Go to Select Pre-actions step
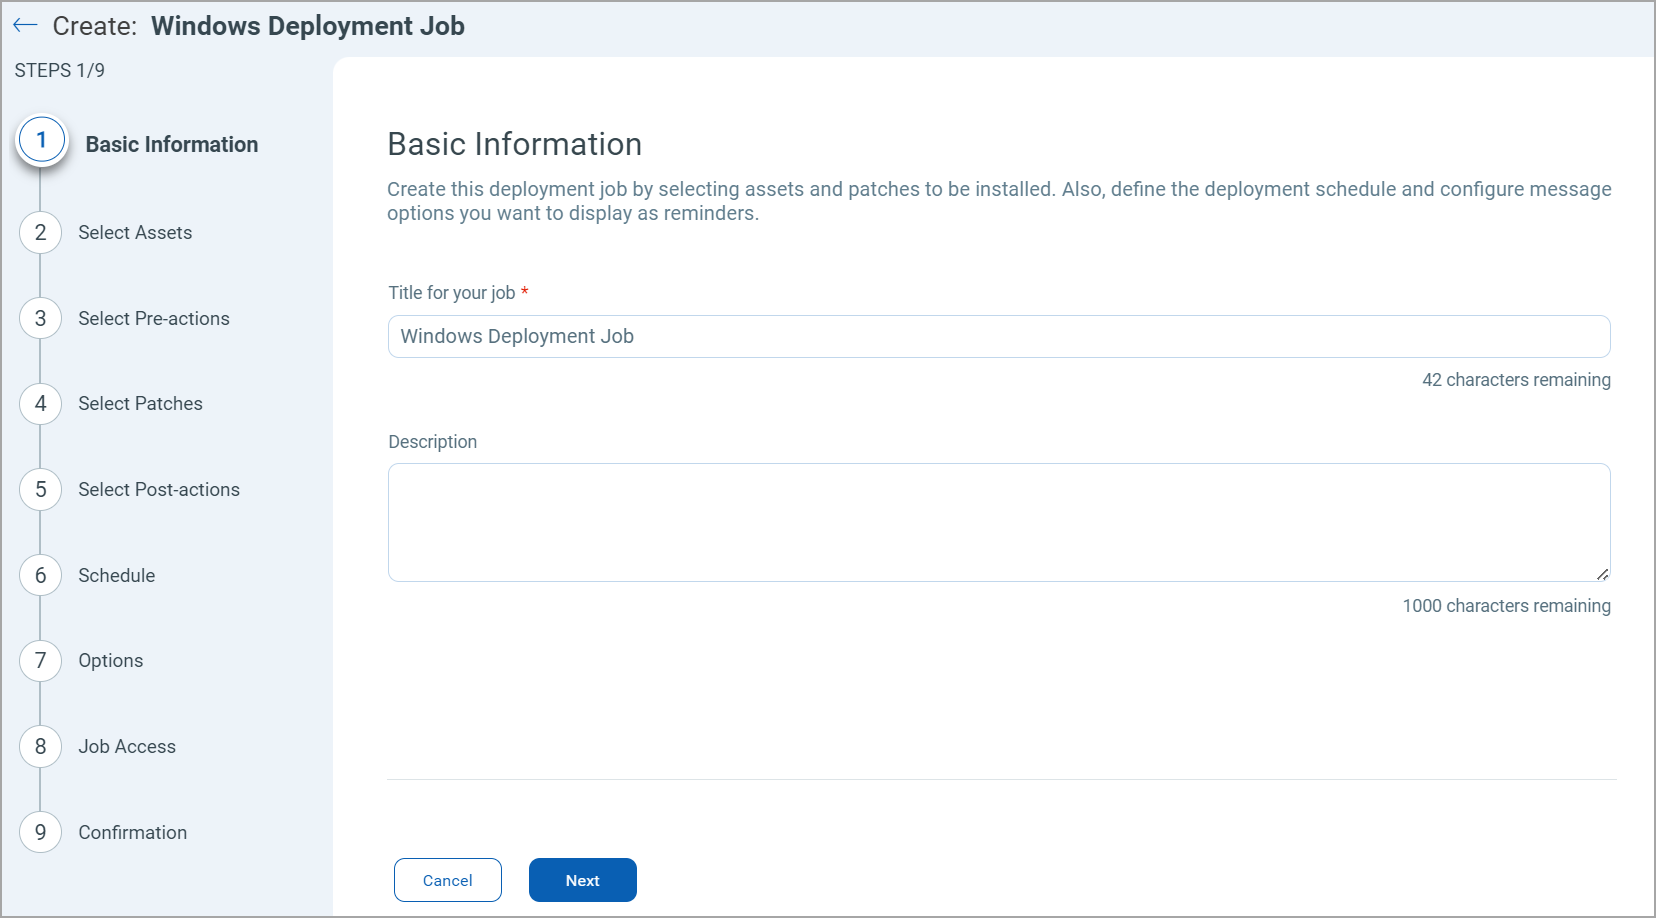This screenshot has height=918, width=1656. coord(154,319)
